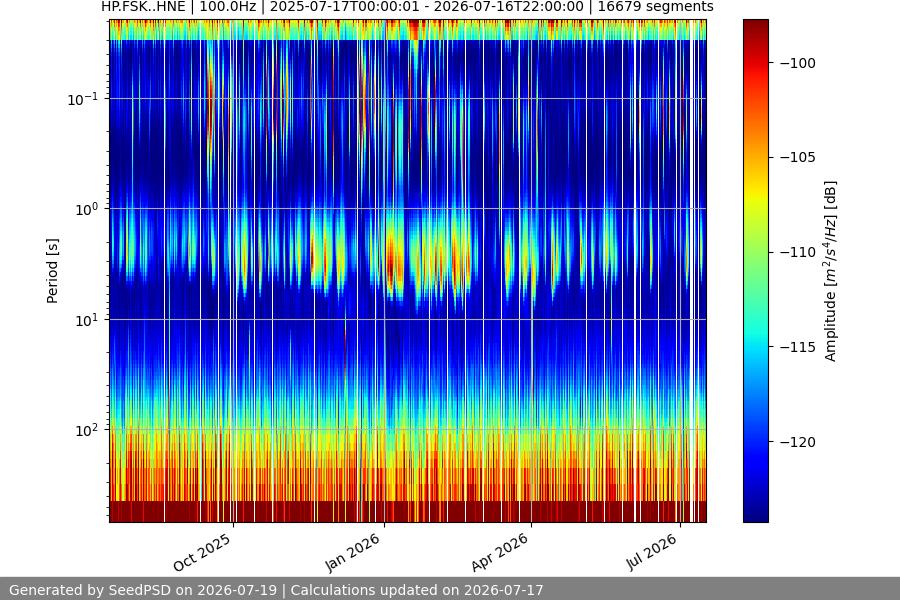
Task: Click the amplitude color scale bar
Action: point(755,271)
